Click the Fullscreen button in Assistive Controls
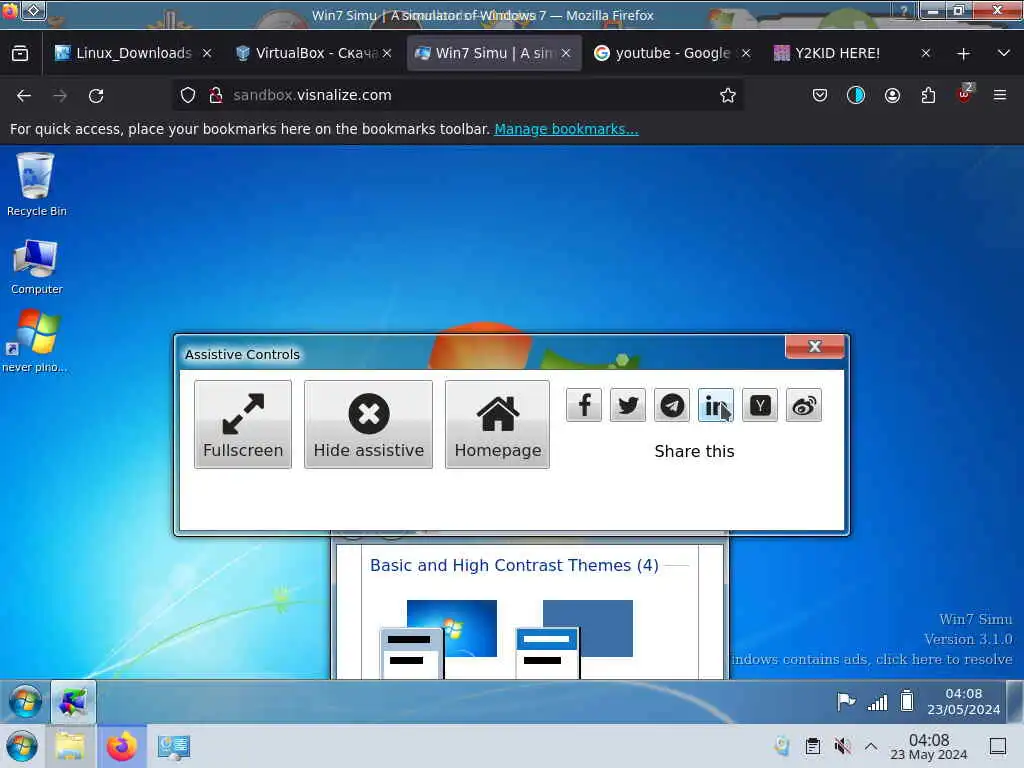Screen dimensions: 1024x768 pos(243,424)
